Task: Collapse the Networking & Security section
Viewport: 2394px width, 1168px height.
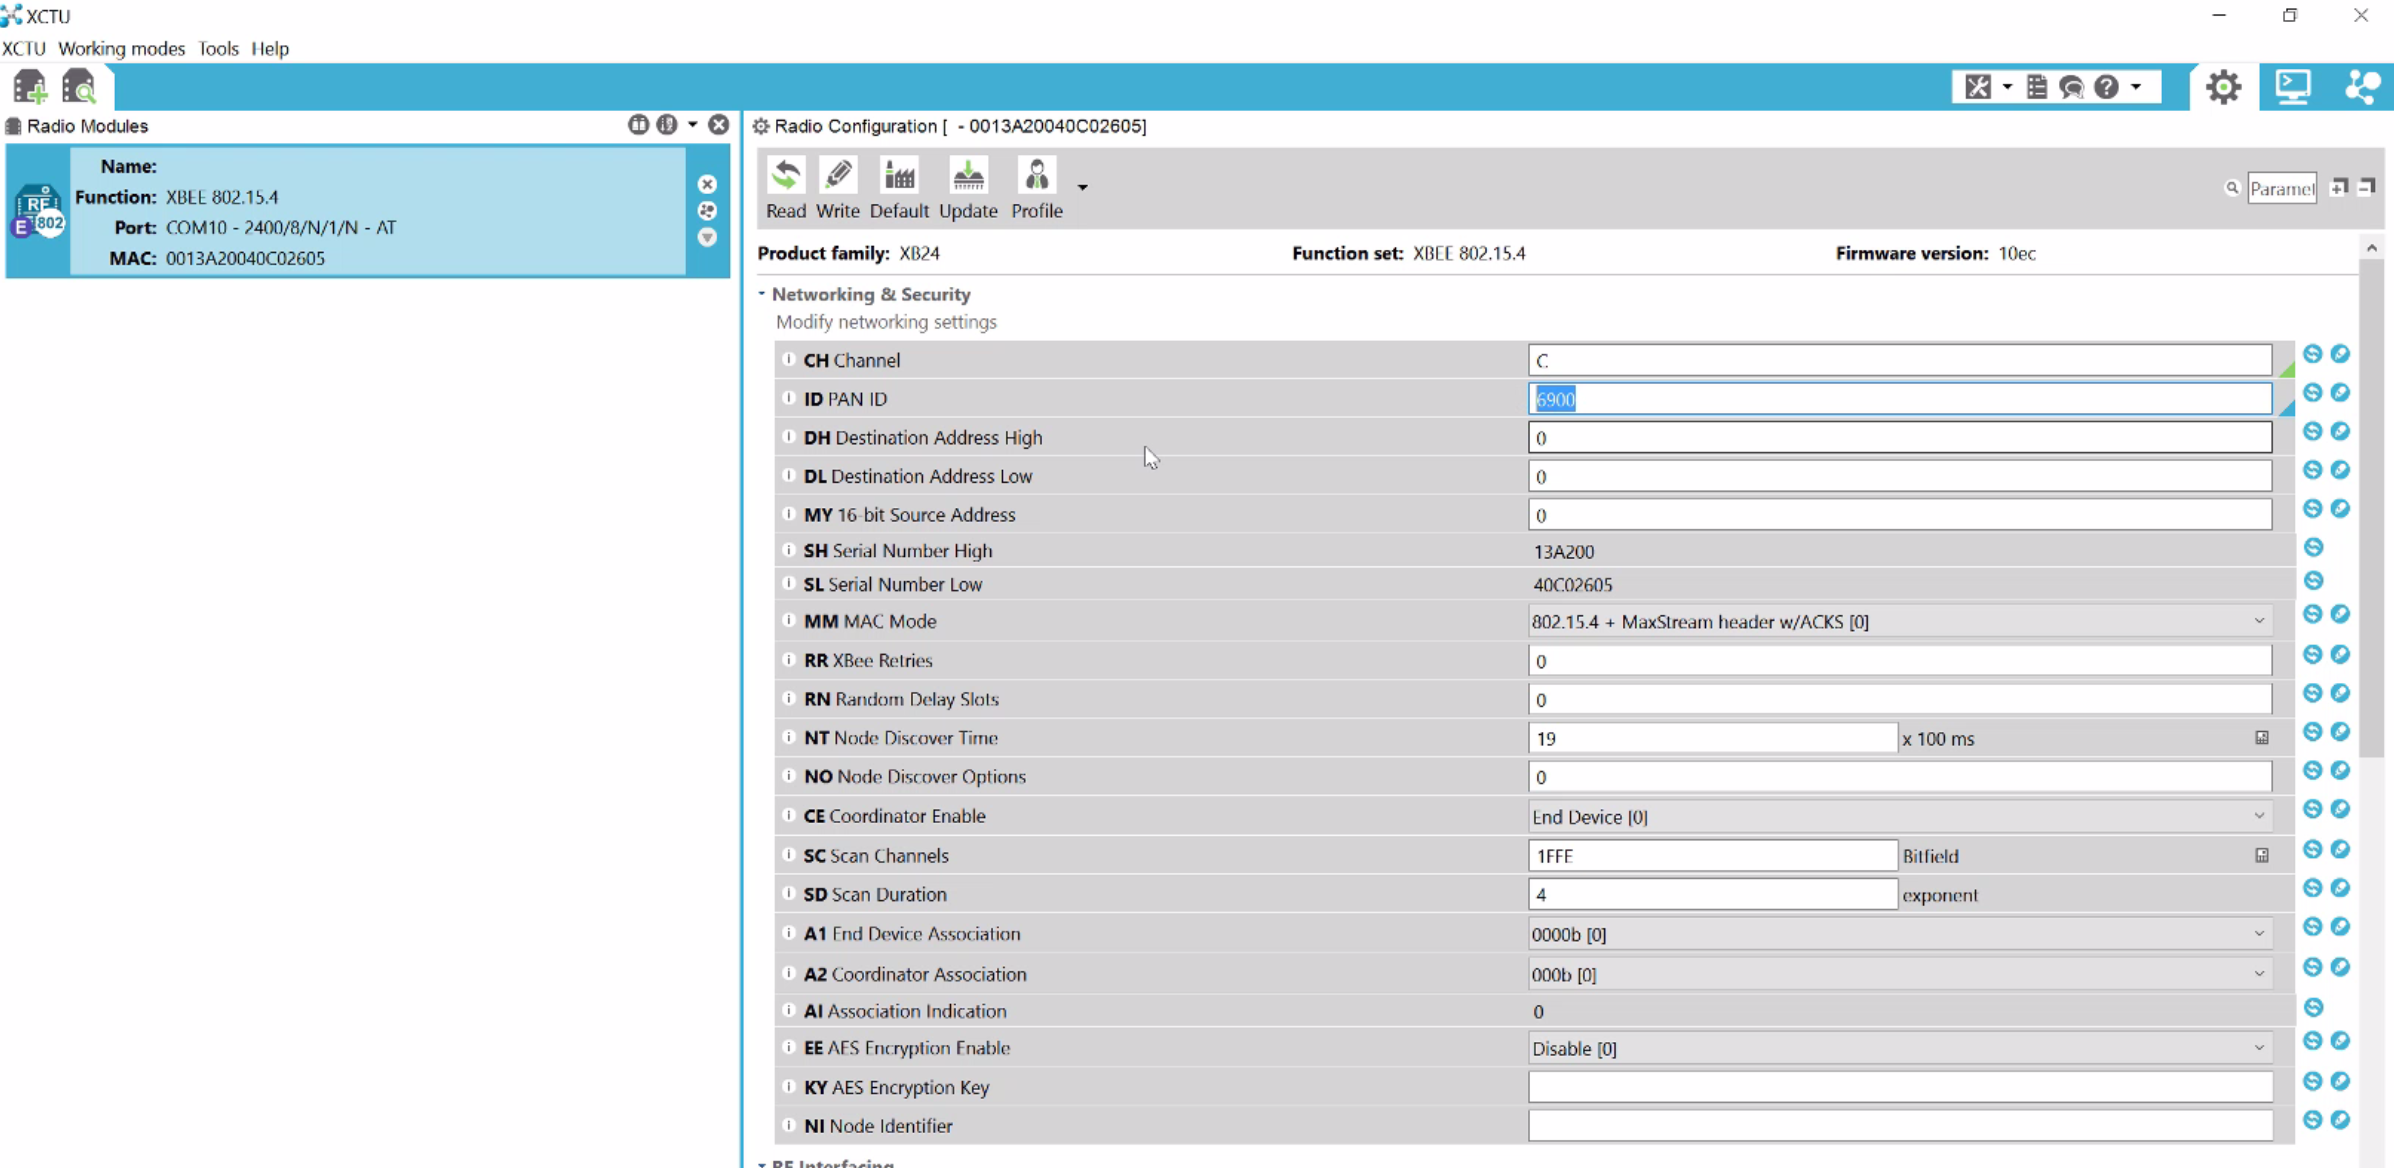Action: (761, 294)
